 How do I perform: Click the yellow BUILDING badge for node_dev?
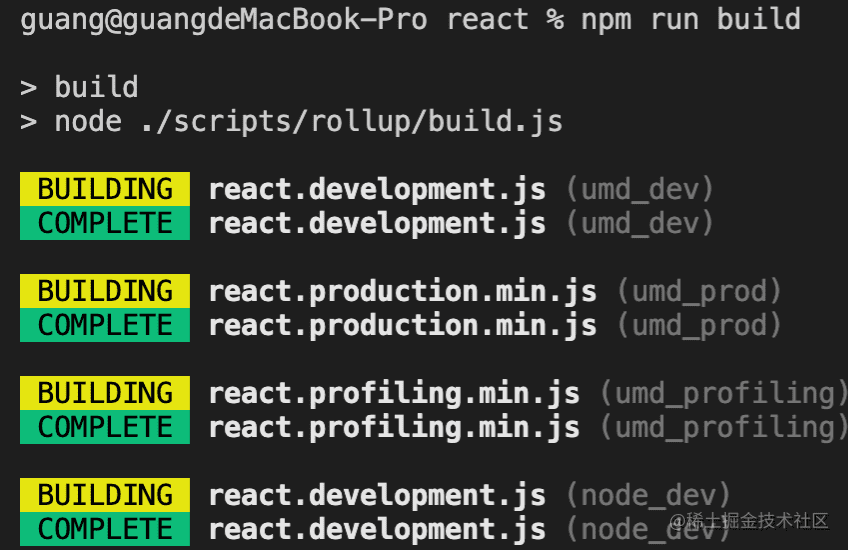(x=104, y=495)
